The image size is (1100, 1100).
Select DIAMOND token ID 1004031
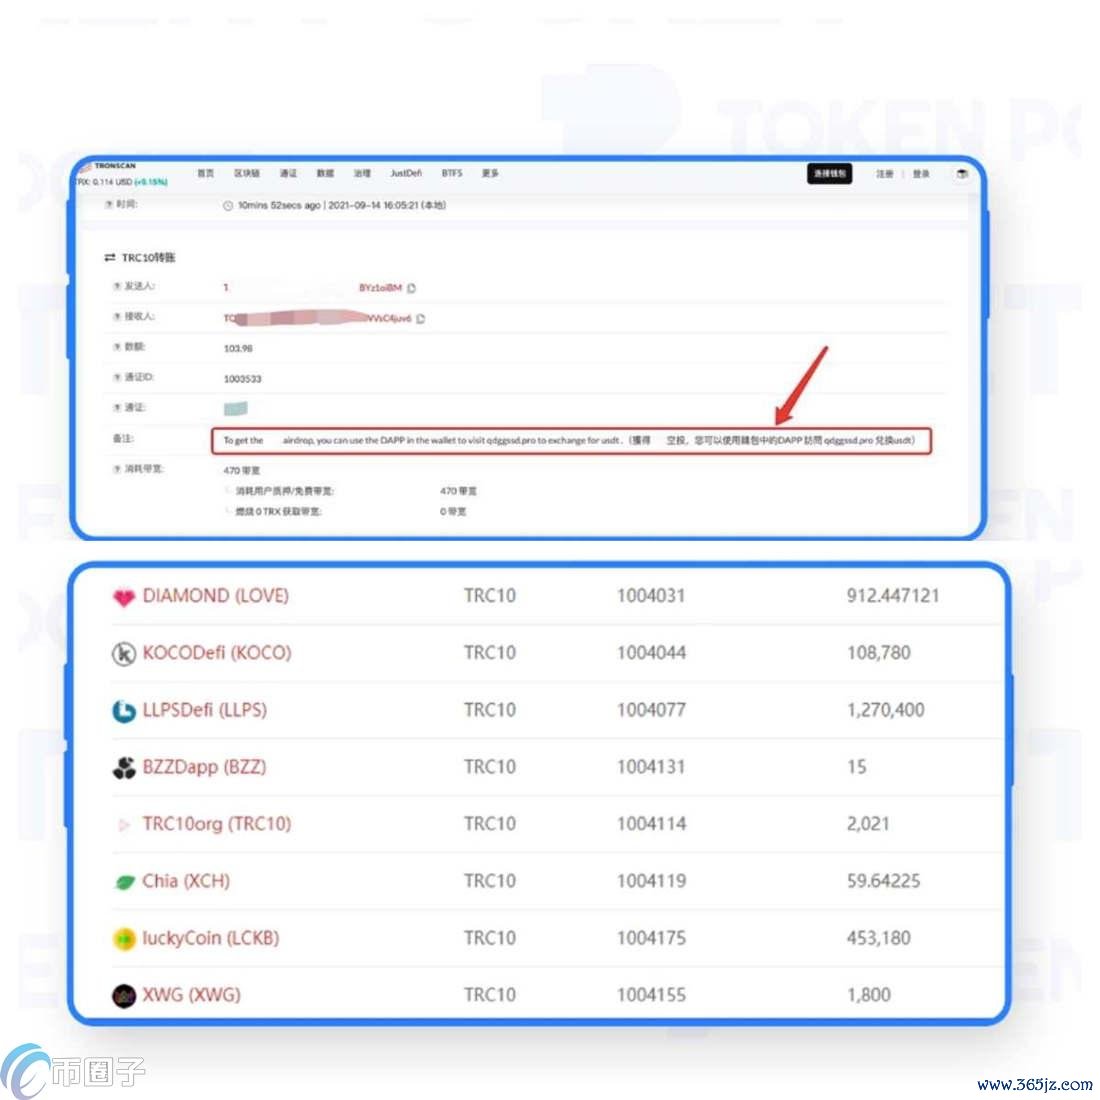click(x=651, y=596)
